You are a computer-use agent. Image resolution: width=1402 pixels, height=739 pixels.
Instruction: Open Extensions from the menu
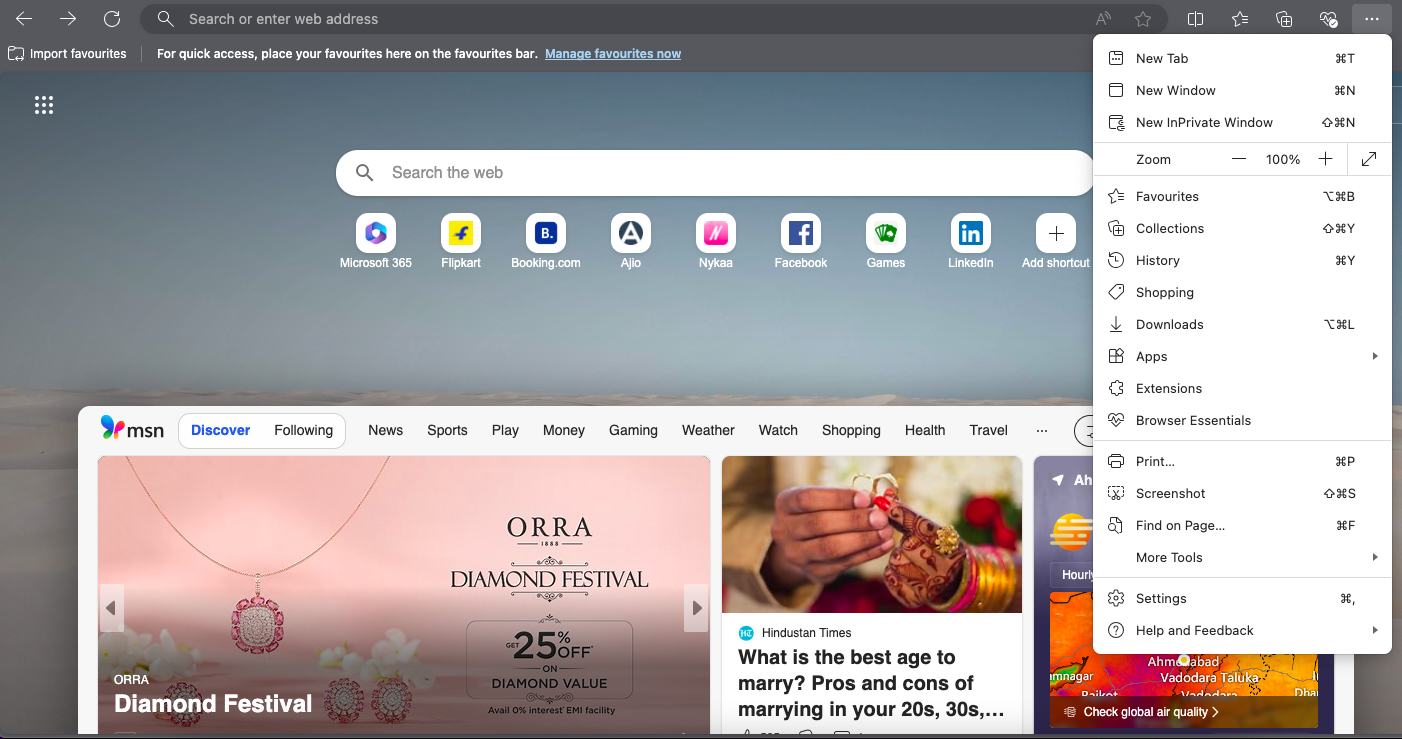(x=1242, y=388)
